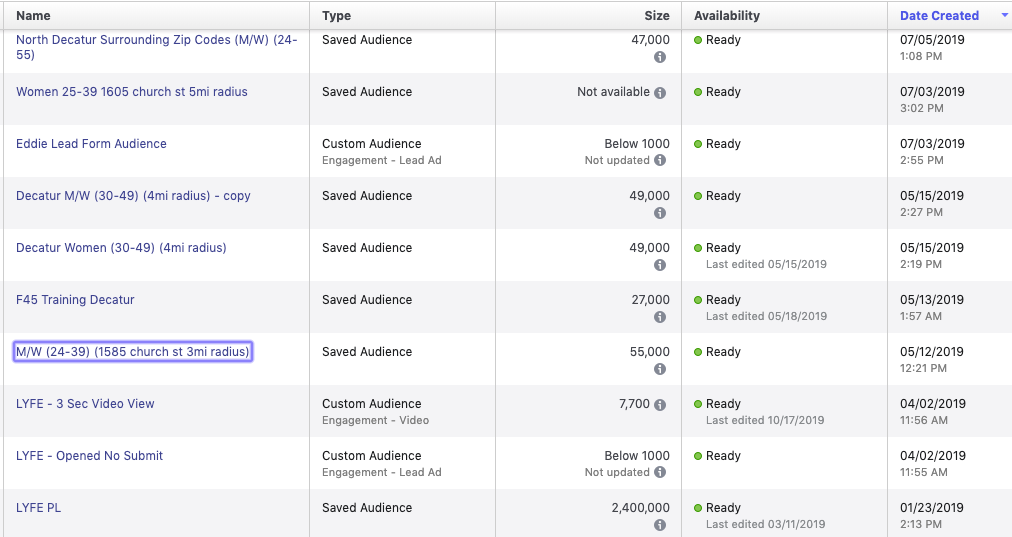Click info icon for North Decatur Surrounding Zip Codes size

(x=660, y=57)
